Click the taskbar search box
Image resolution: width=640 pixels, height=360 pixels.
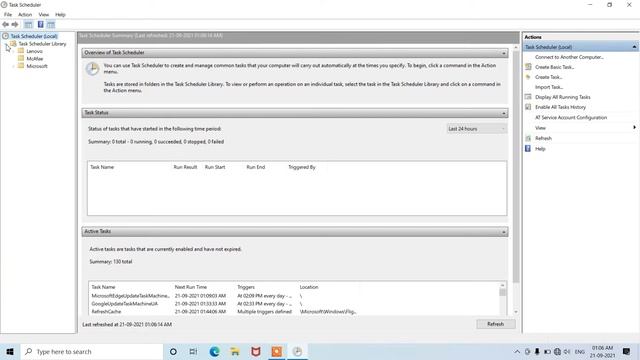coord(92,351)
